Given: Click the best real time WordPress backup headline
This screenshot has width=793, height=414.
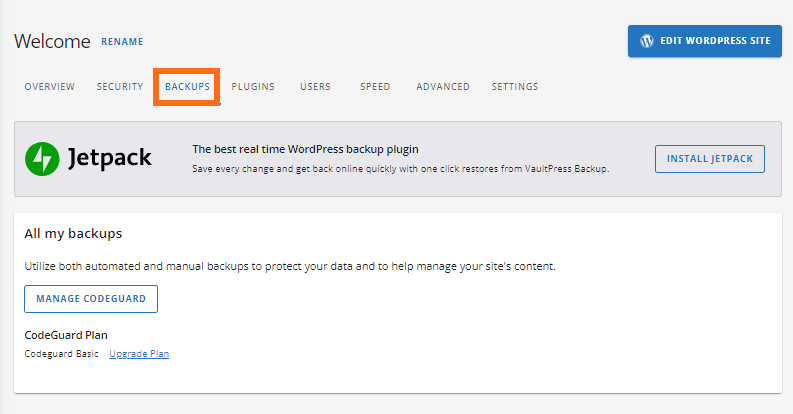Looking at the screenshot, I should tap(305, 149).
